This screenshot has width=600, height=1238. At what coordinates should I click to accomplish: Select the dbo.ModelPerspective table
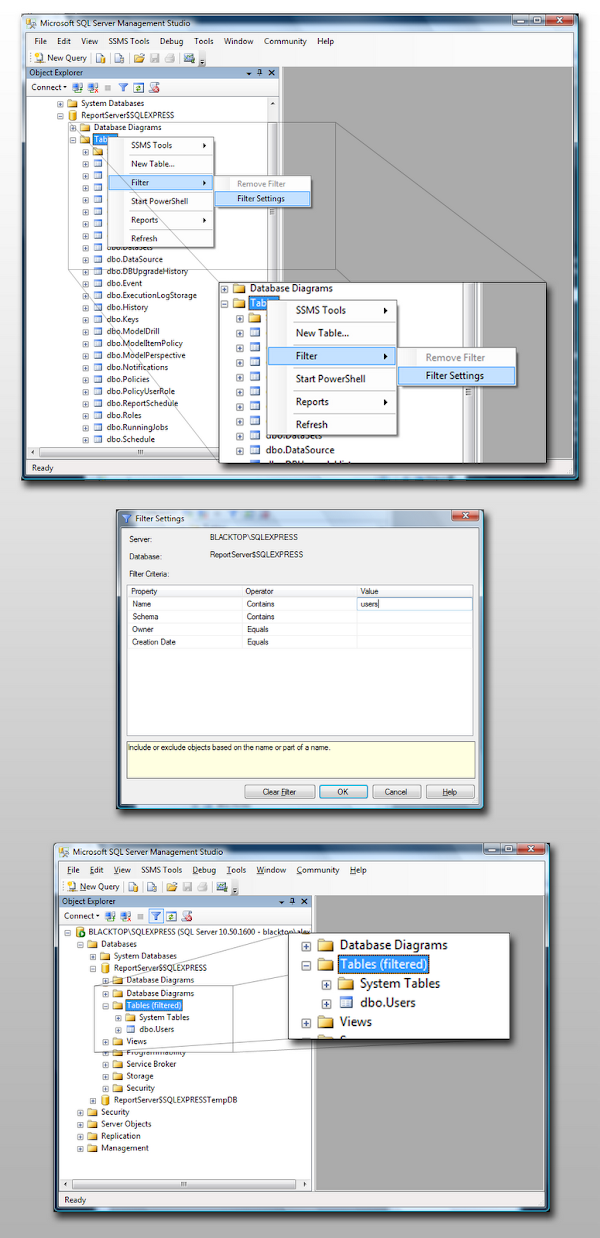pyautogui.click(x=146, y=355)
